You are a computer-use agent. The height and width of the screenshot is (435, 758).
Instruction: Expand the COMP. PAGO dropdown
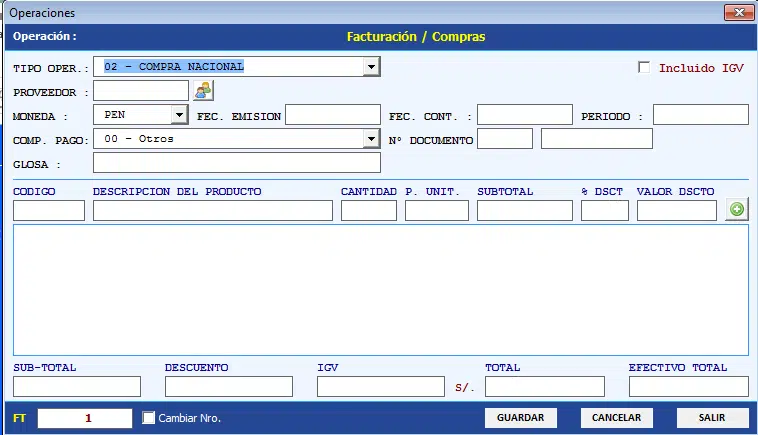click(x=371, y=139)
